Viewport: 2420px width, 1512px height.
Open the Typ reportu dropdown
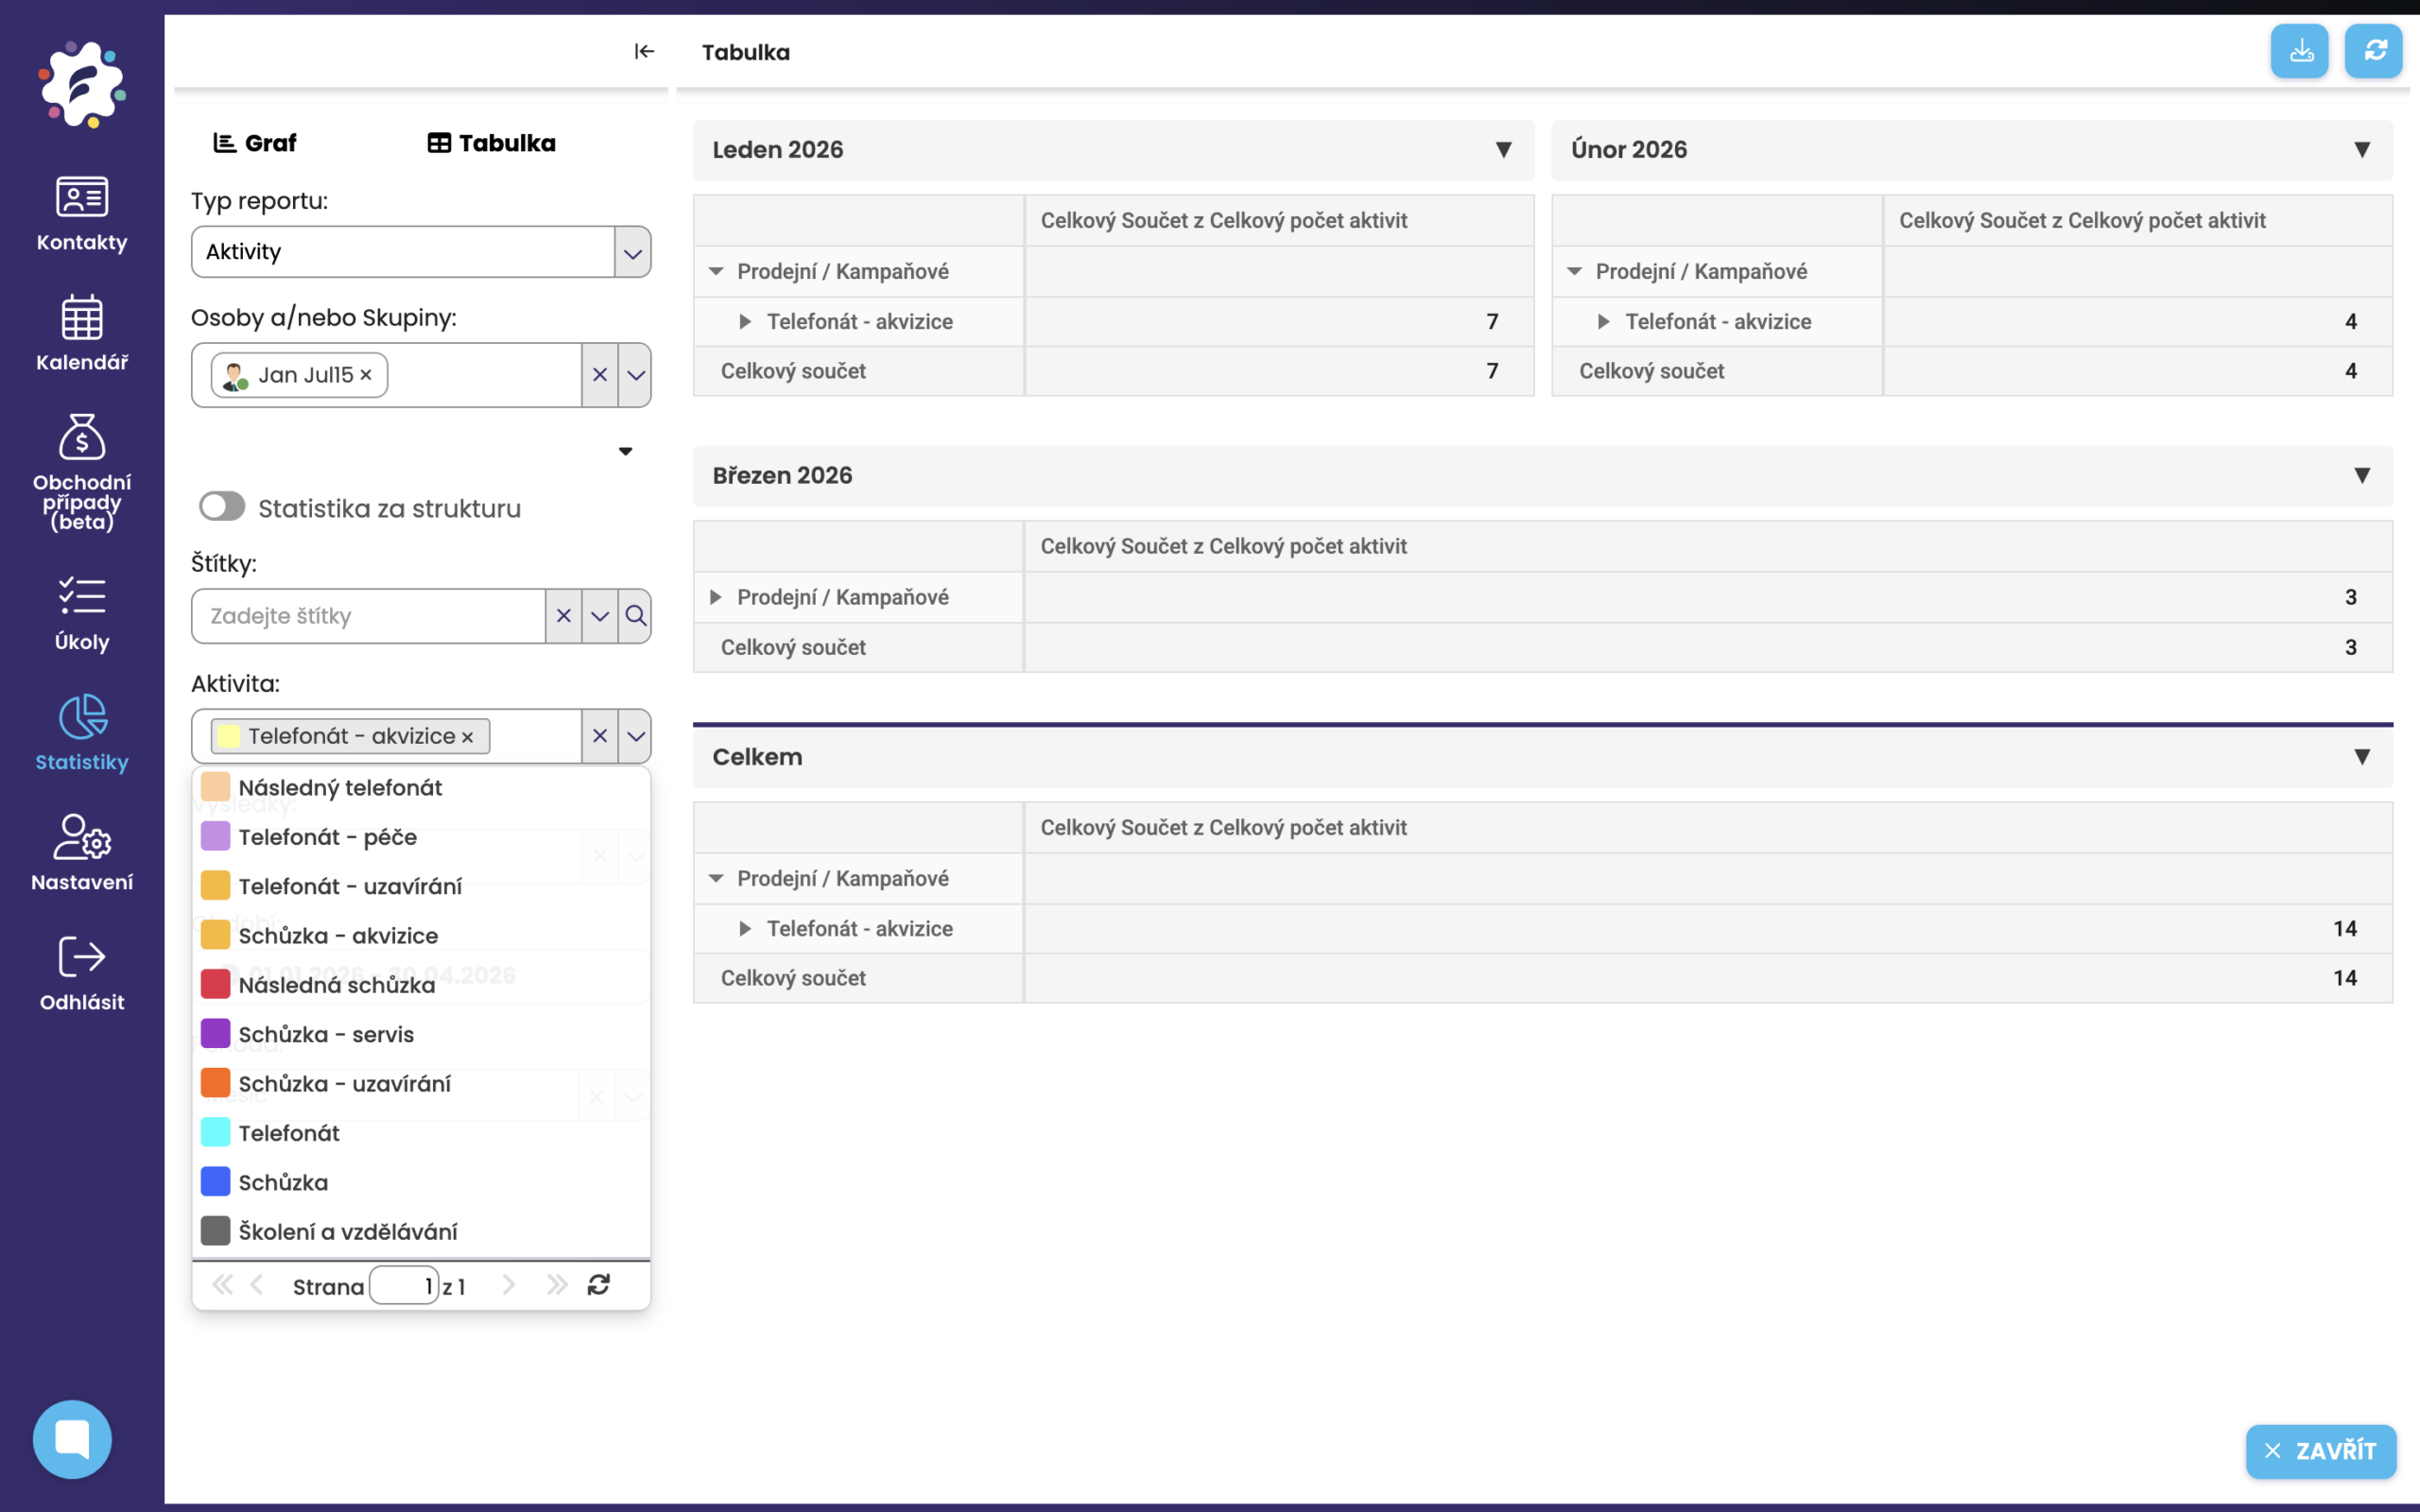(632, 252)
